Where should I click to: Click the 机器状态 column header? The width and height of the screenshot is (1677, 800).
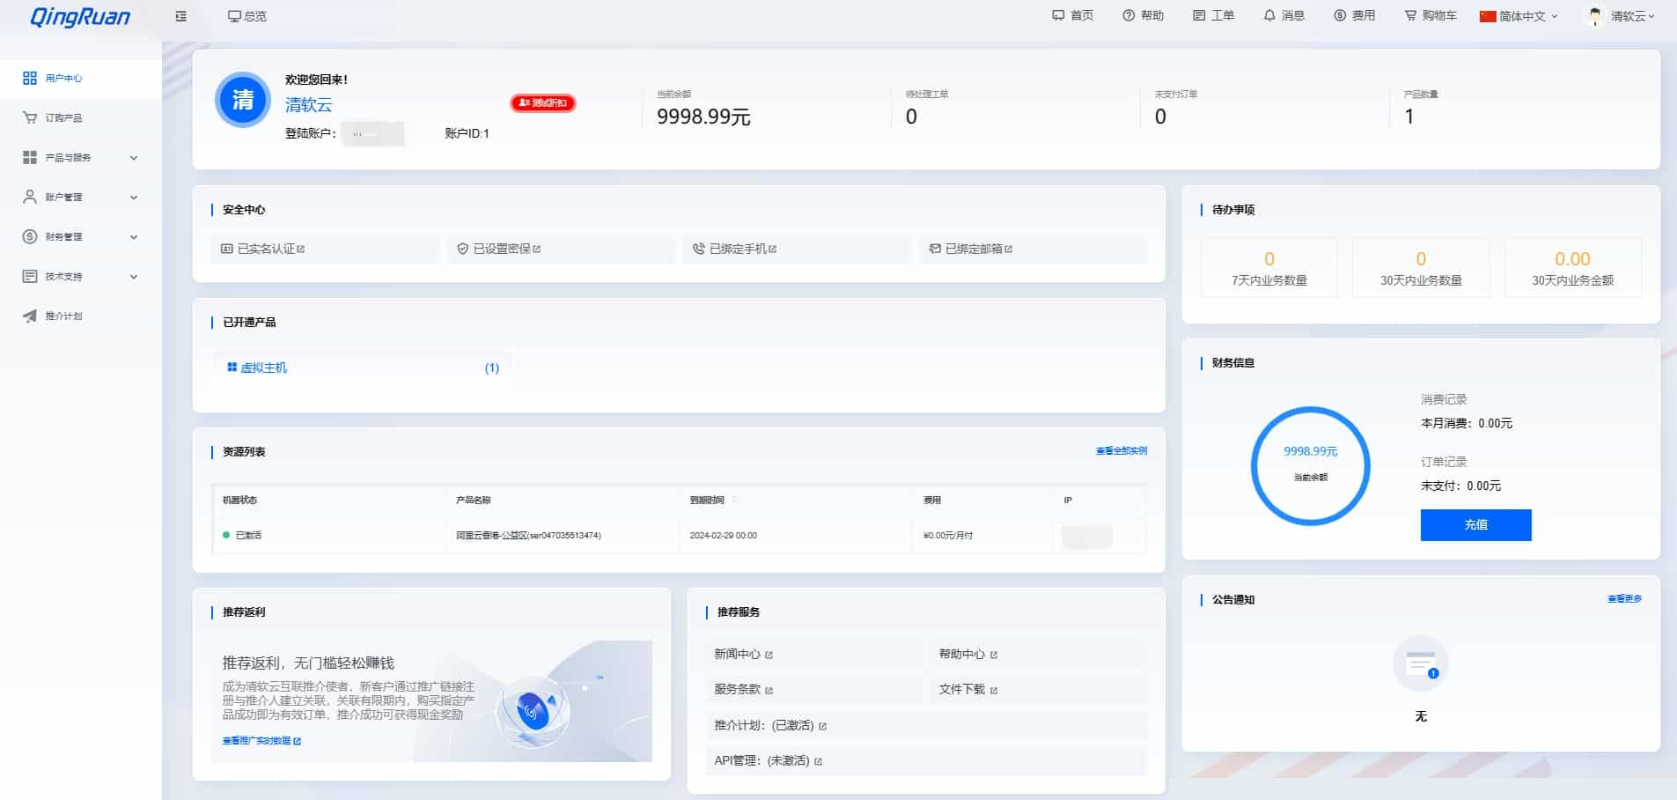click(x=240, y=500)
